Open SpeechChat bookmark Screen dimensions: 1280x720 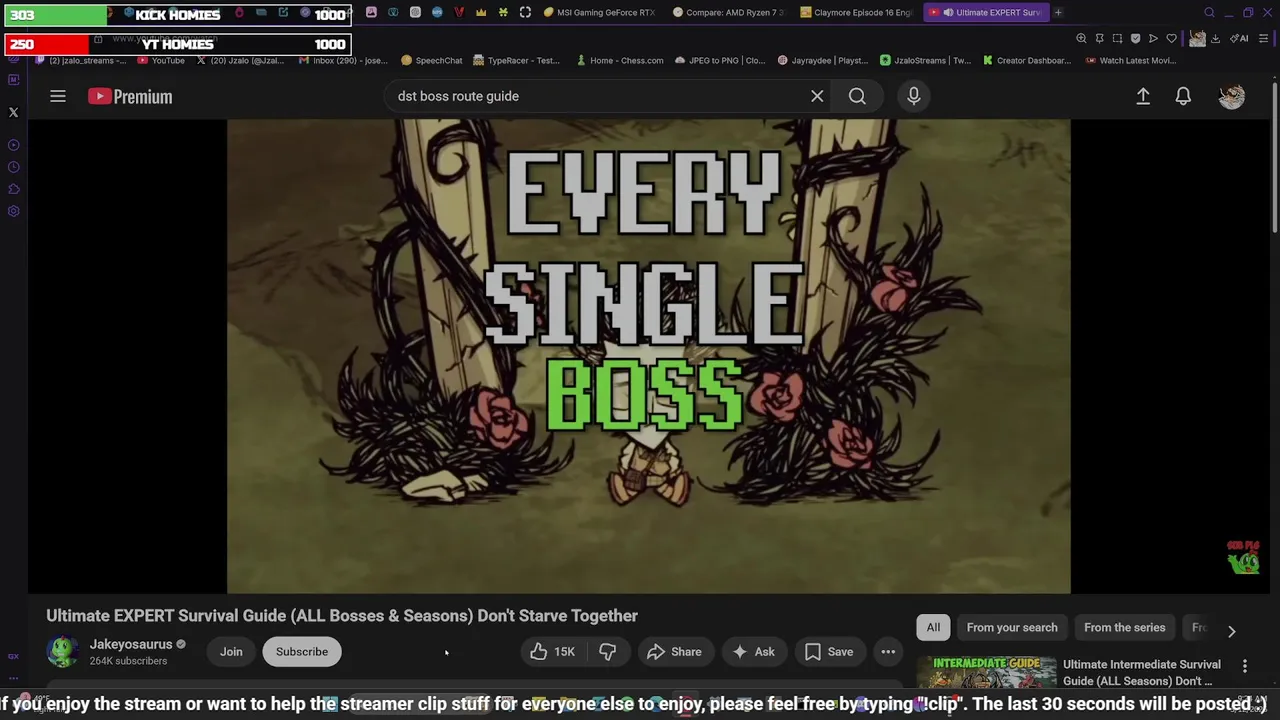[x=431, y=60]
